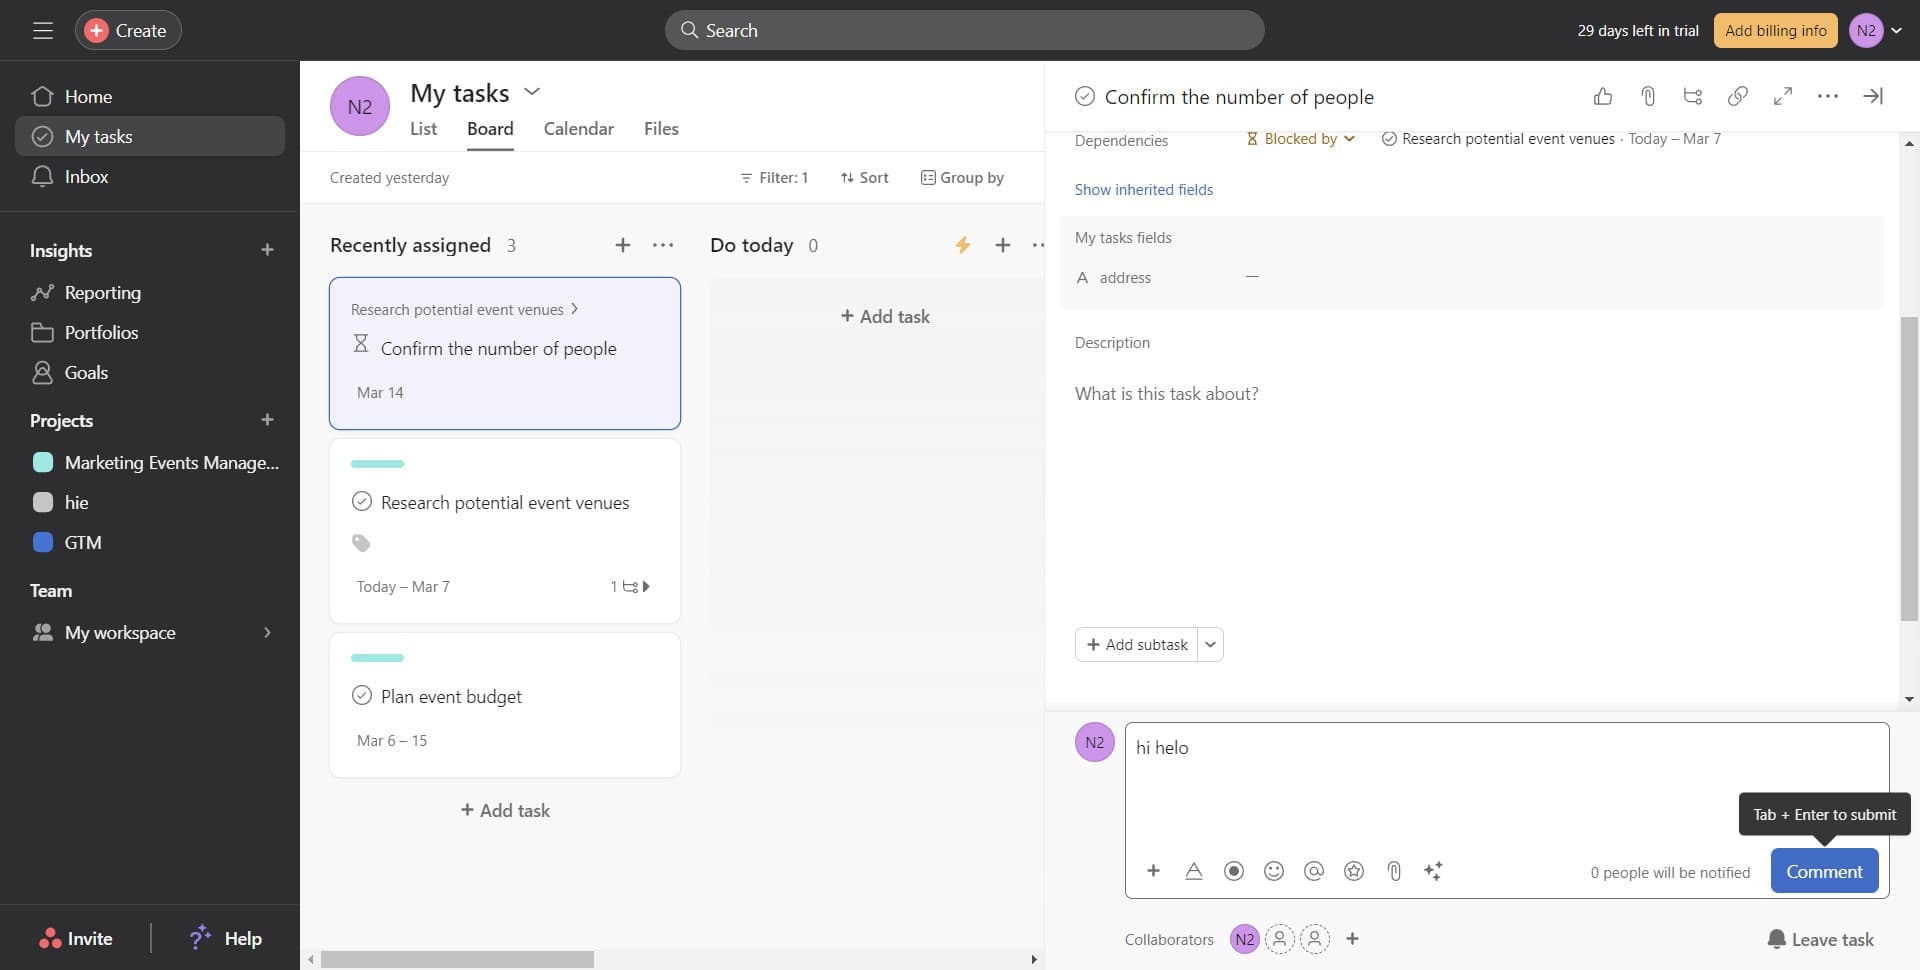Image resolution: width=1920 pixels, height=970 pixels.
Task: Click the @ mention icon in comment
Action: coord(1314,871)
